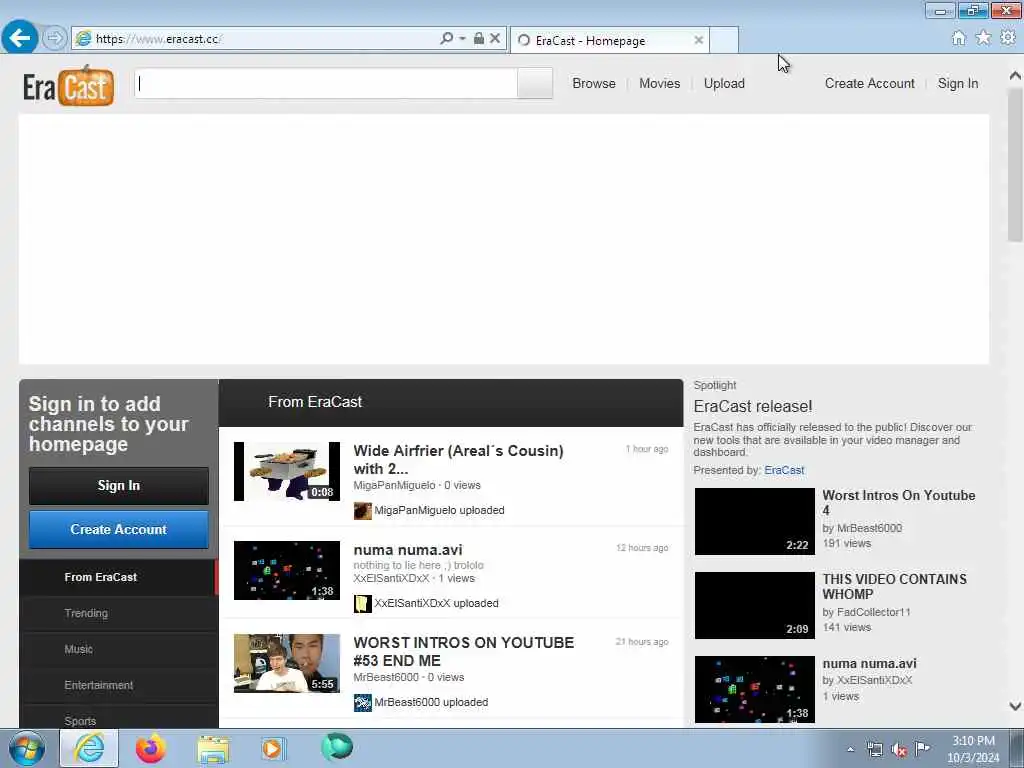The height and width of the screenshot is (768, 1024).
Task: Click the muted volume tray icon
Action: pos(899,750)
